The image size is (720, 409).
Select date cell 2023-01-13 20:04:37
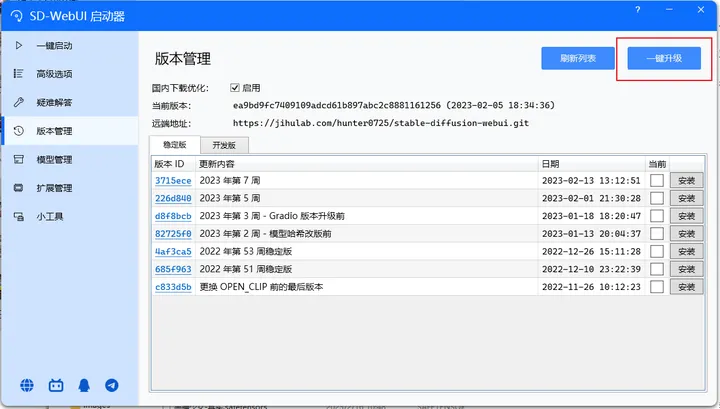(x=591, y=234)
